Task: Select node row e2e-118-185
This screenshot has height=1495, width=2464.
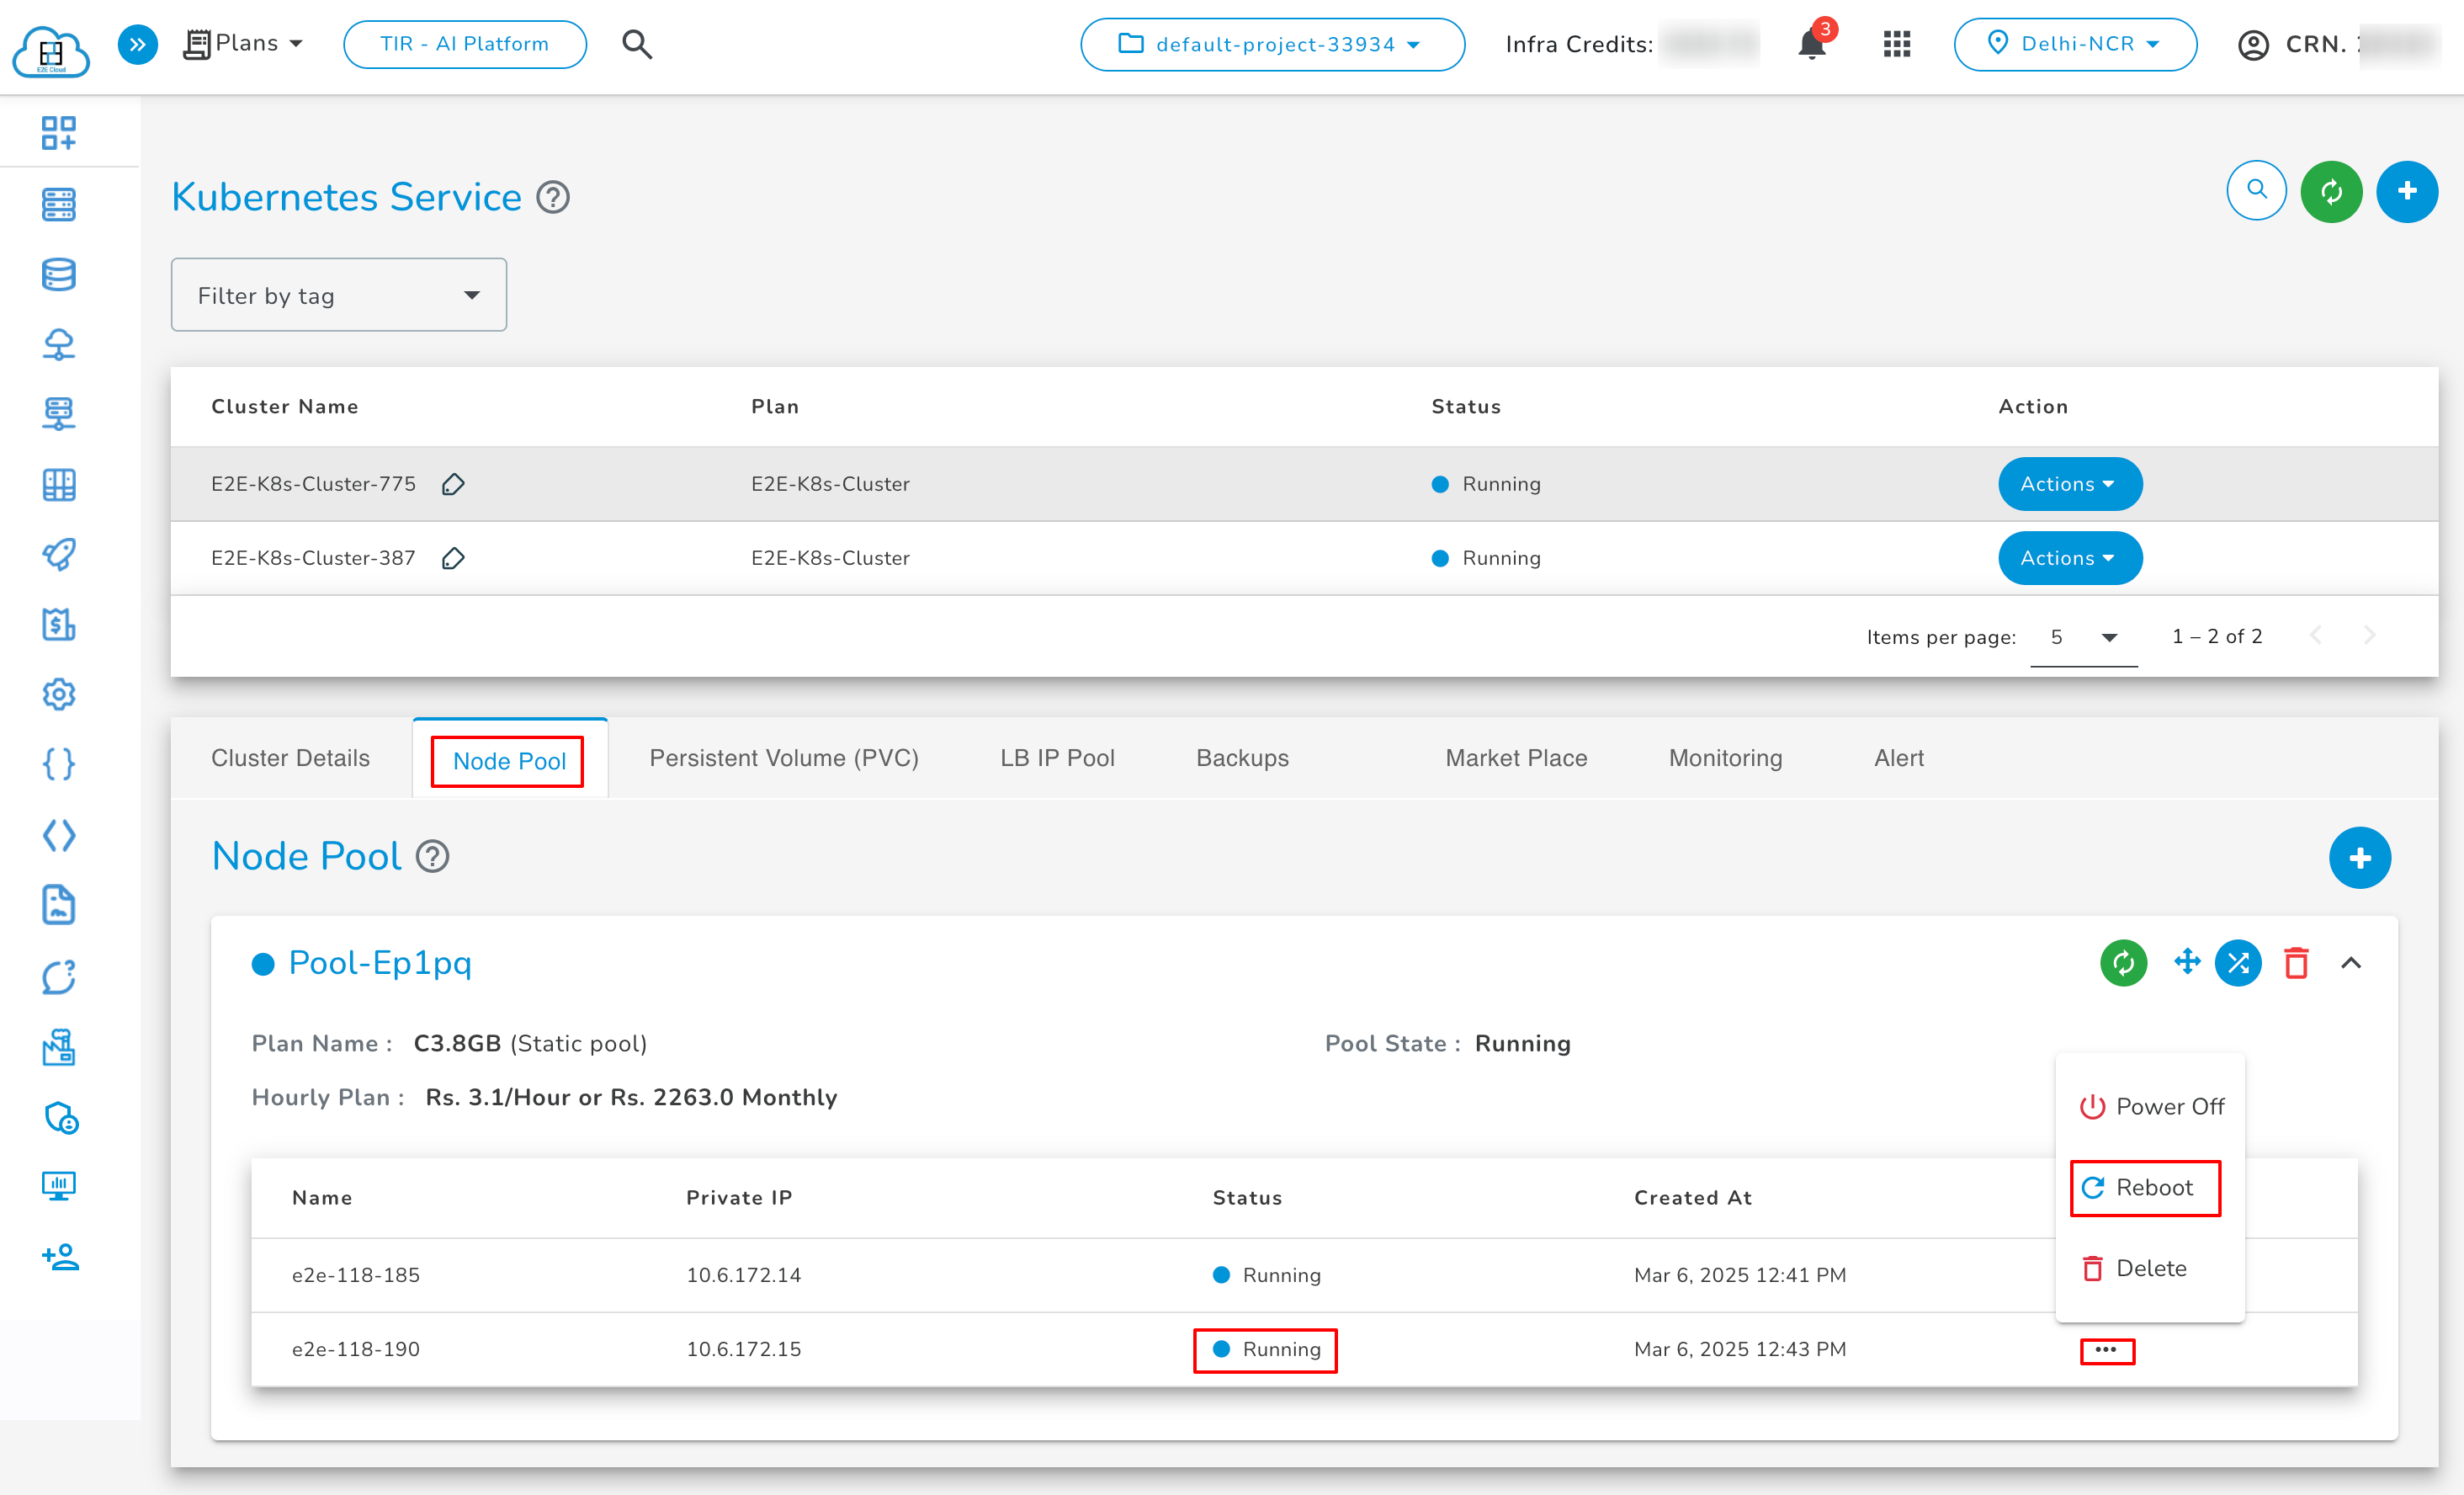Action: pos(1304,1275)
